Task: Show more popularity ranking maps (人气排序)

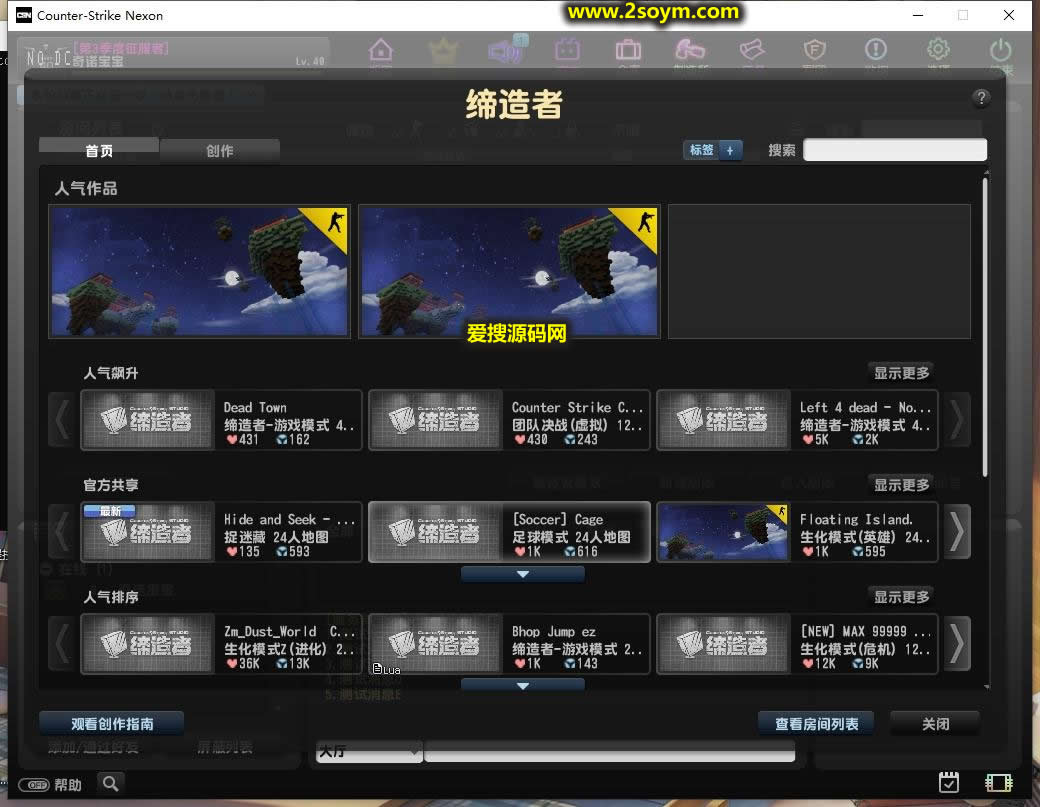Action: pyautogui.click(x=901, y=597)
